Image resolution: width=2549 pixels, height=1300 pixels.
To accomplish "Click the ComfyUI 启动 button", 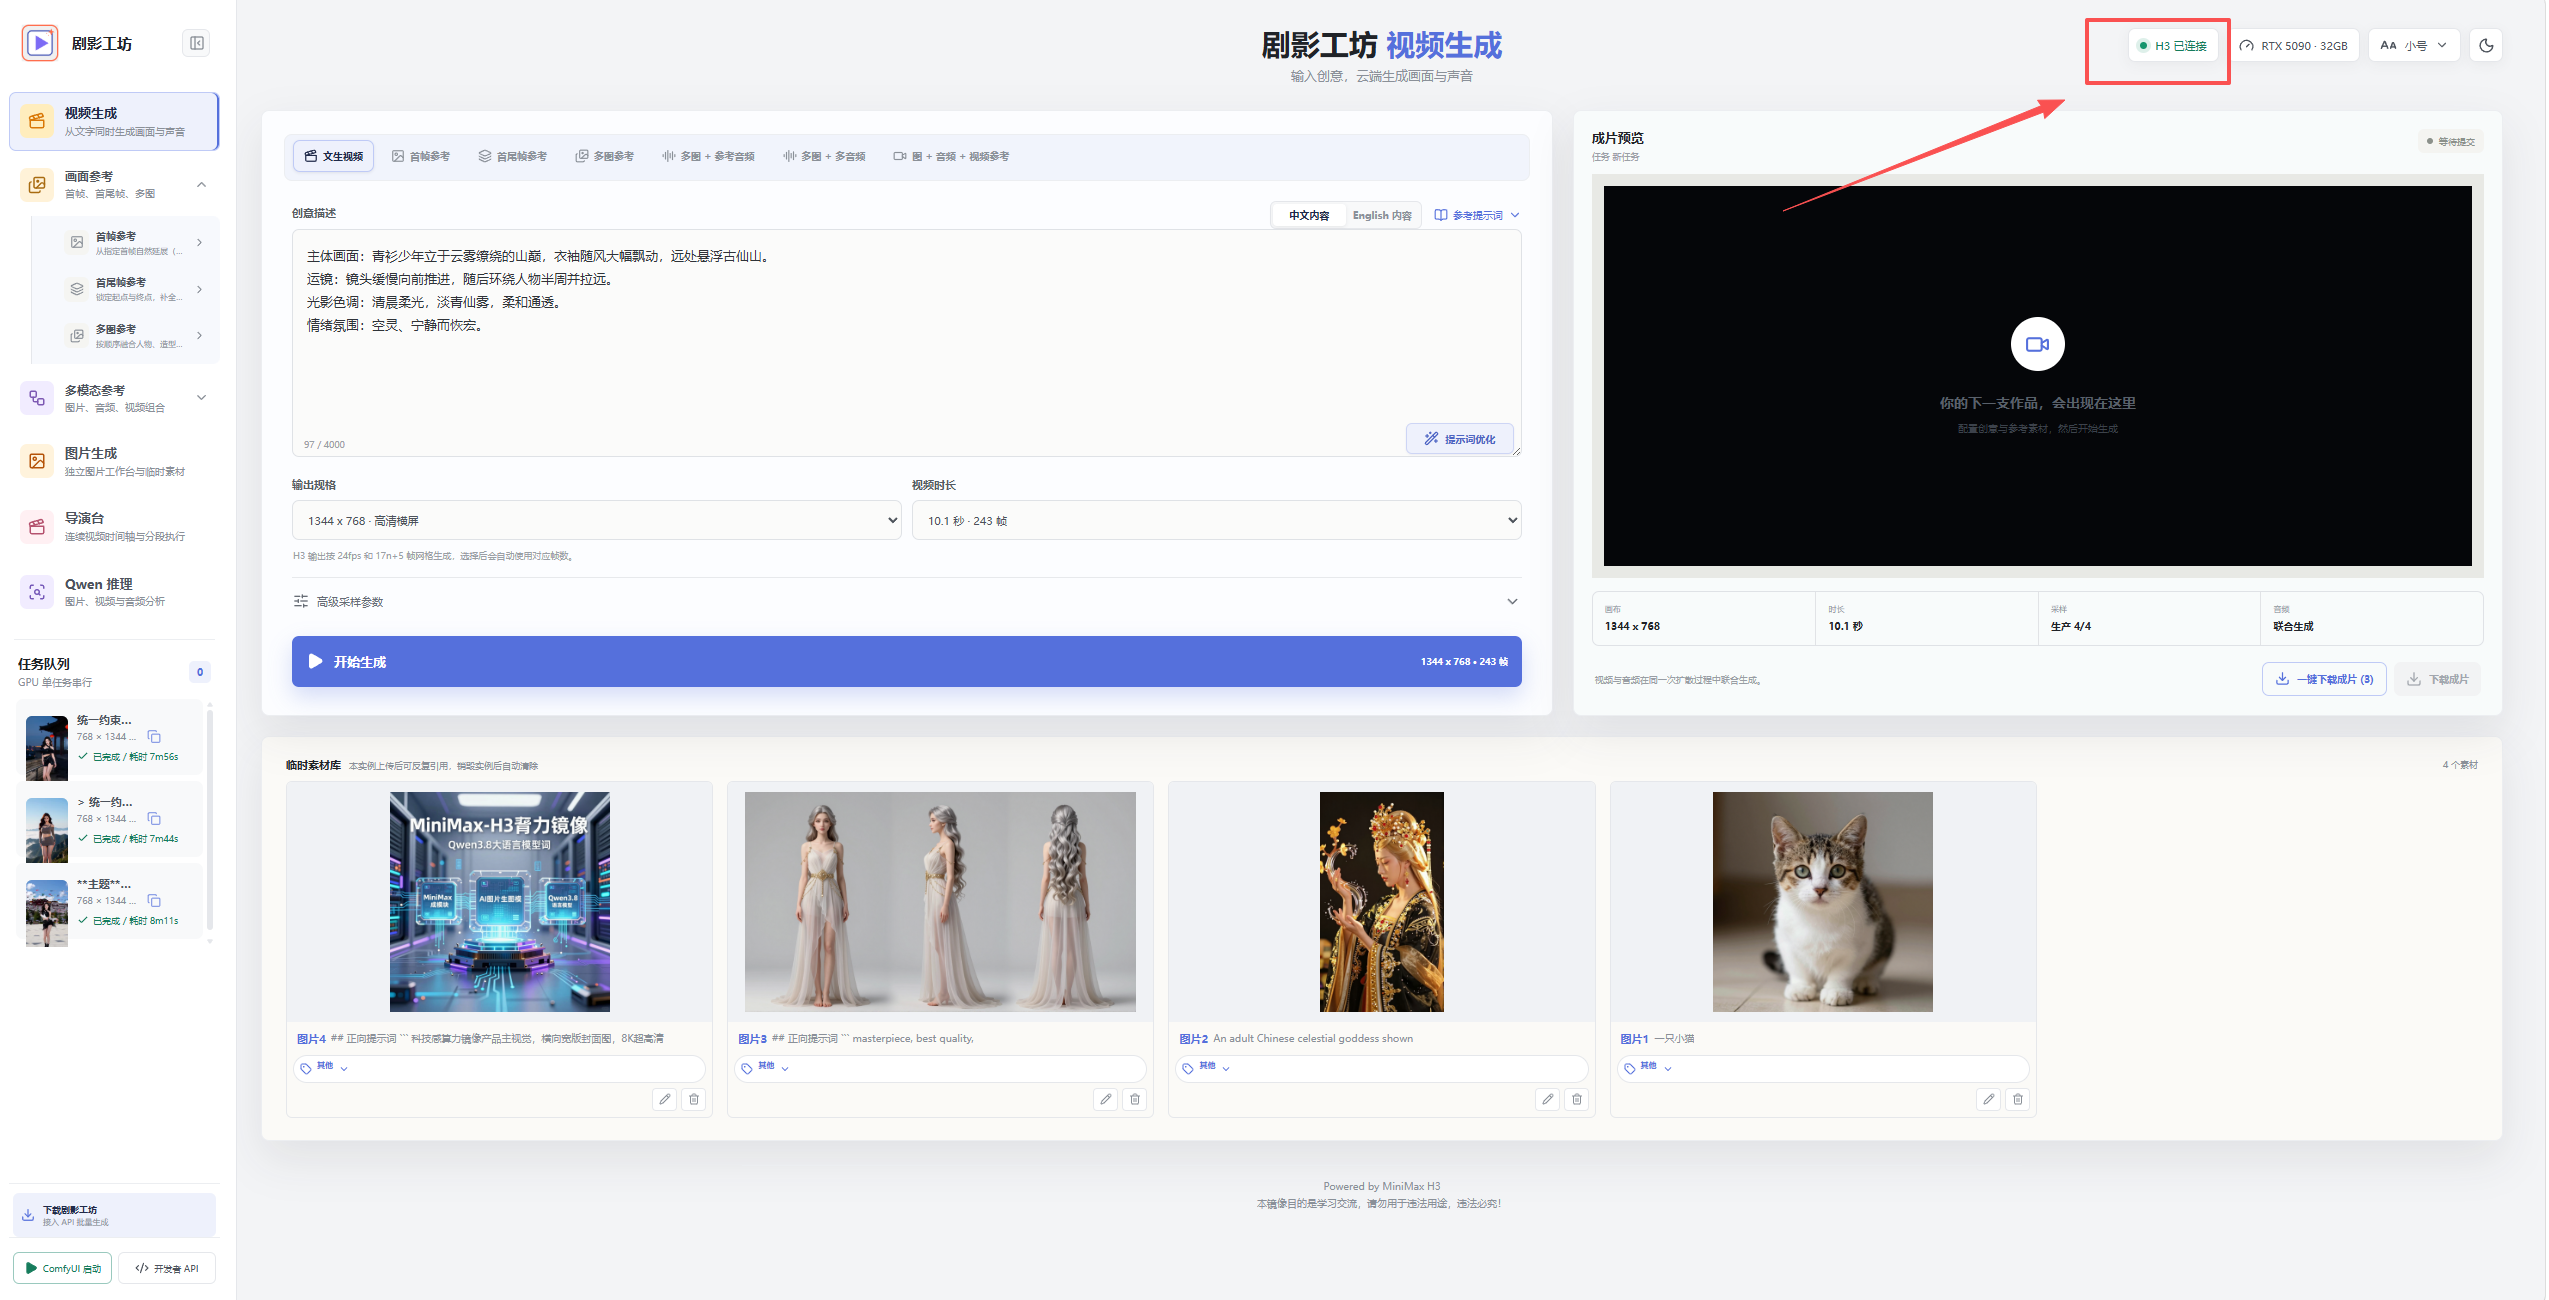I will click(62, 1268).
